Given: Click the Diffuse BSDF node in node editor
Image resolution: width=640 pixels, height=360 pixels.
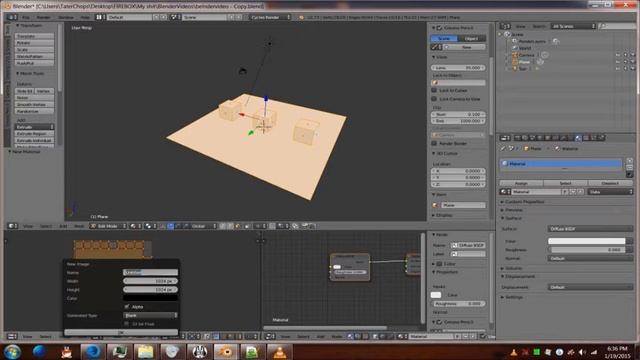Looking at the screenshot, I should coord(350,267).
